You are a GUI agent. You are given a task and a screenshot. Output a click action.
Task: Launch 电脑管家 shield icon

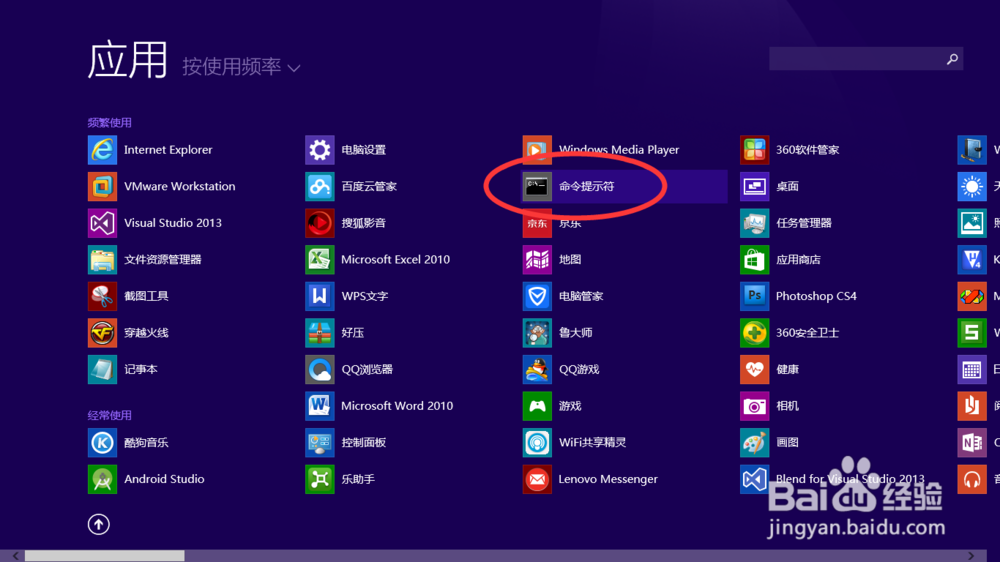pyautogui.click(x=537, y=296)
